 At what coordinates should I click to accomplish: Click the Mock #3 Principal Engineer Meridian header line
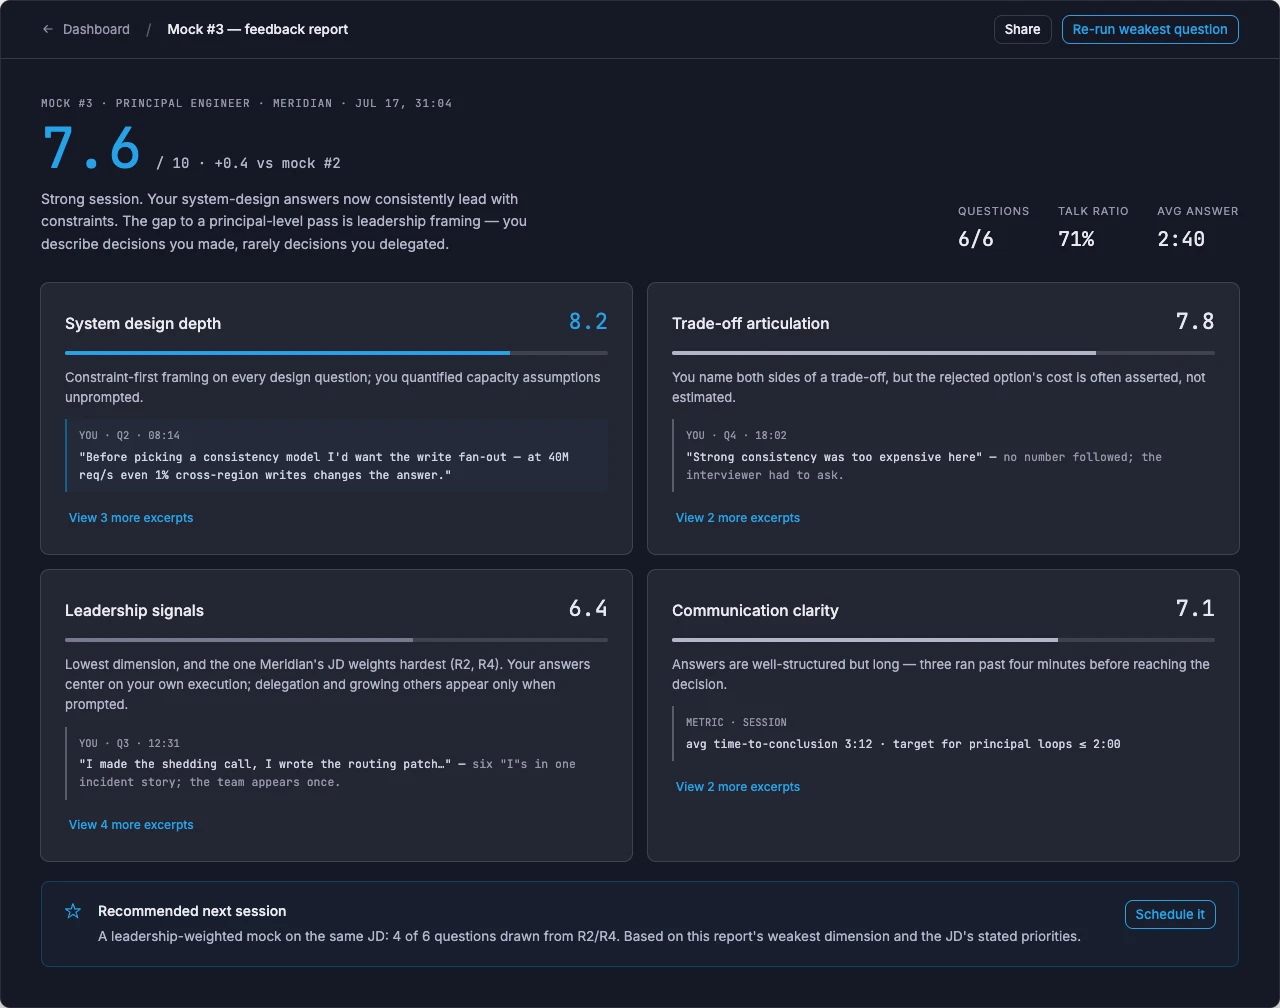tap(246, 103)
